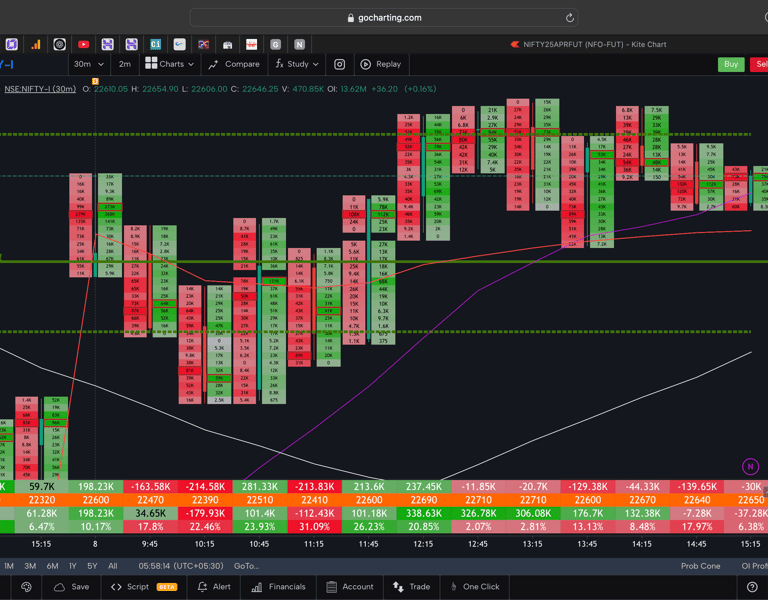The height and width of the screenshot is (600, 768).
Task: Select delta cell 198.23K in top row
Action: click(x=96, y=487)
